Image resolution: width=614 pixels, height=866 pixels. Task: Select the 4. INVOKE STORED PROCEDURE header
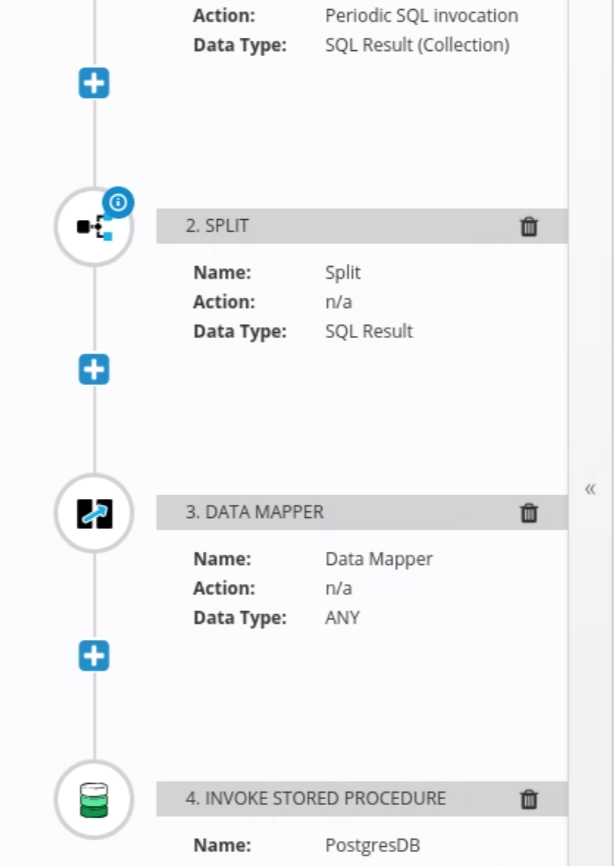[x=362, y=799]
